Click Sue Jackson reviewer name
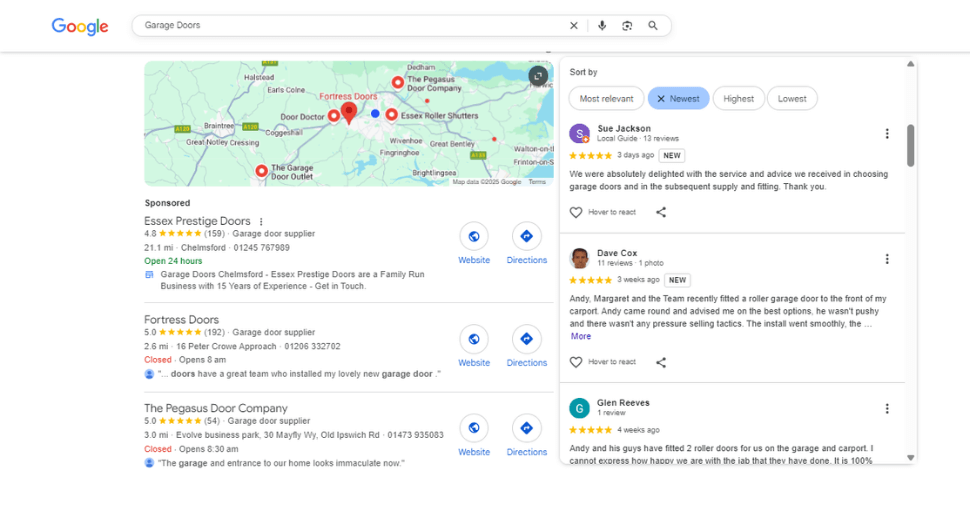 [624, 129]
